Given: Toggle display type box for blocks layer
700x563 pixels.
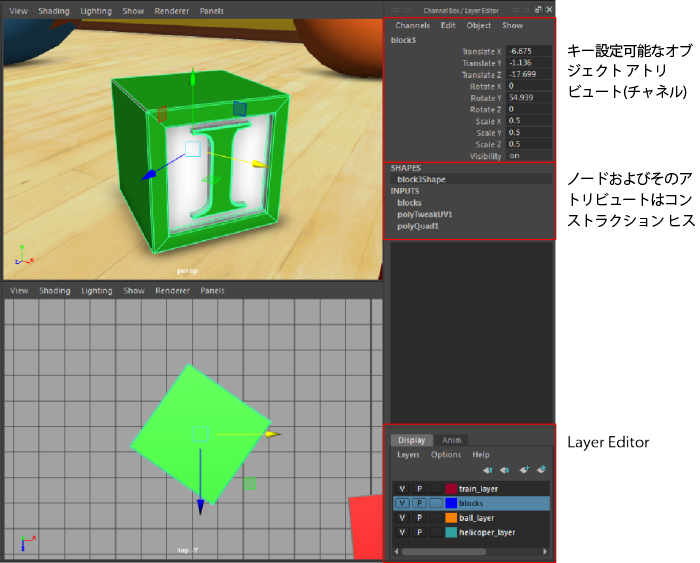Looking at the screenshot, I should (436, 503).
